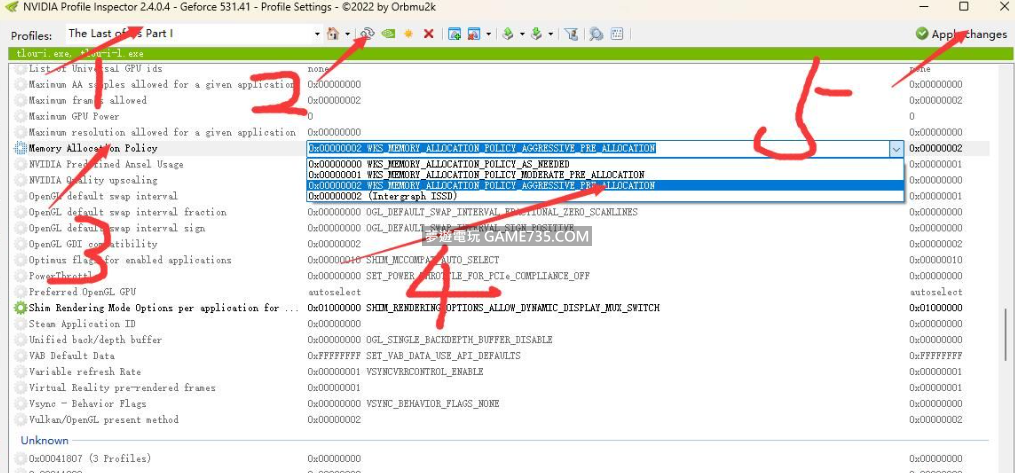Viewport: 1015px width, 473px height.
Task: Select highlighted AGGRESSIVE_PRE_ALLOCATION list option
Action: point(605,185)
